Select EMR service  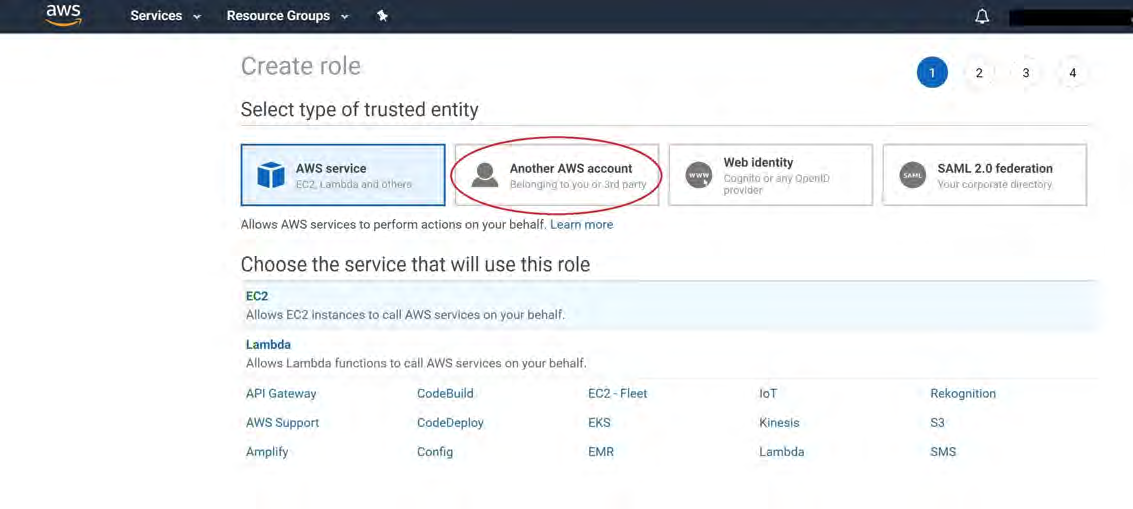(x=601, y=452)
